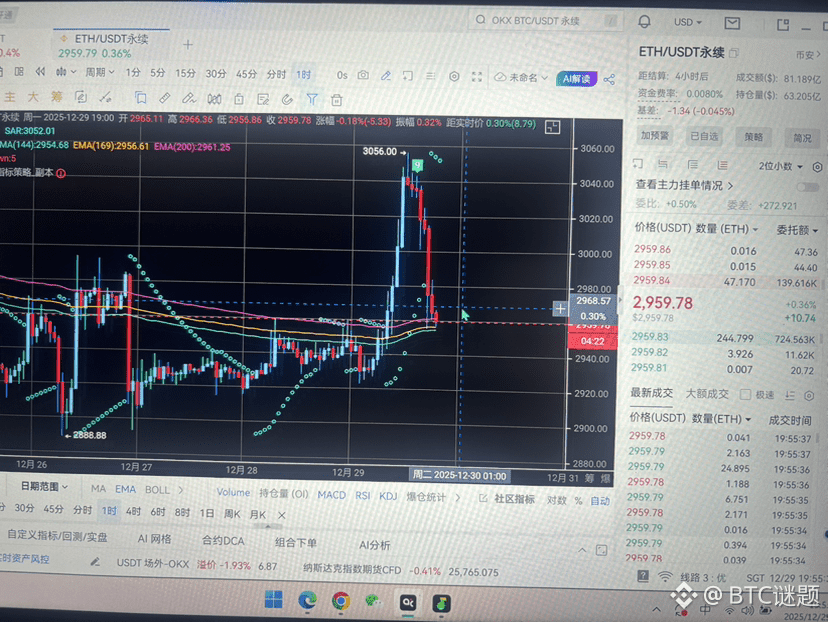The width and height of the screenshot is (828, 622).
Task: Toggle the % percent scale option
Action: (578, 500)
